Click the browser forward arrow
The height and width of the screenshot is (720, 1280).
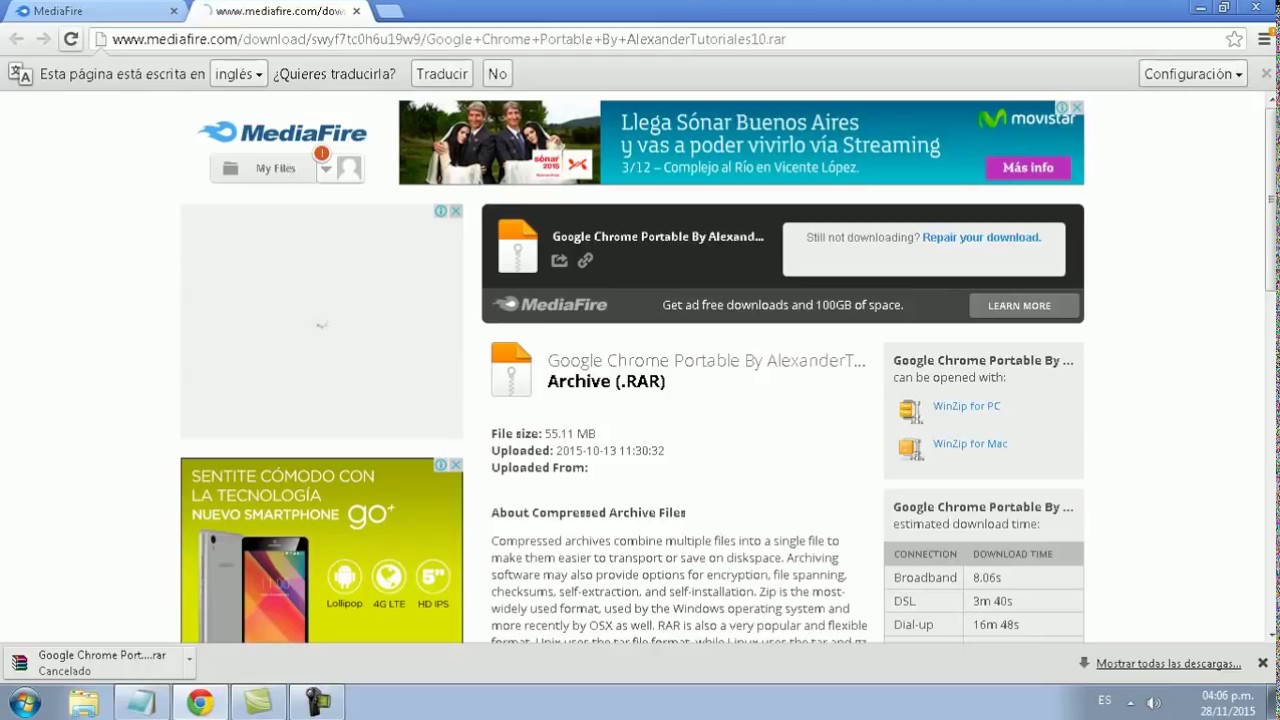(43, 39)
